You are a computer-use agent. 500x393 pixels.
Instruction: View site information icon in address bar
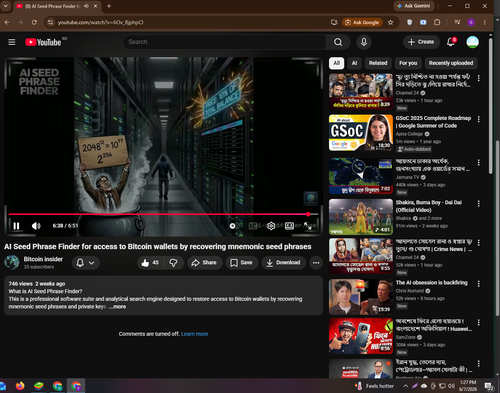50,22
